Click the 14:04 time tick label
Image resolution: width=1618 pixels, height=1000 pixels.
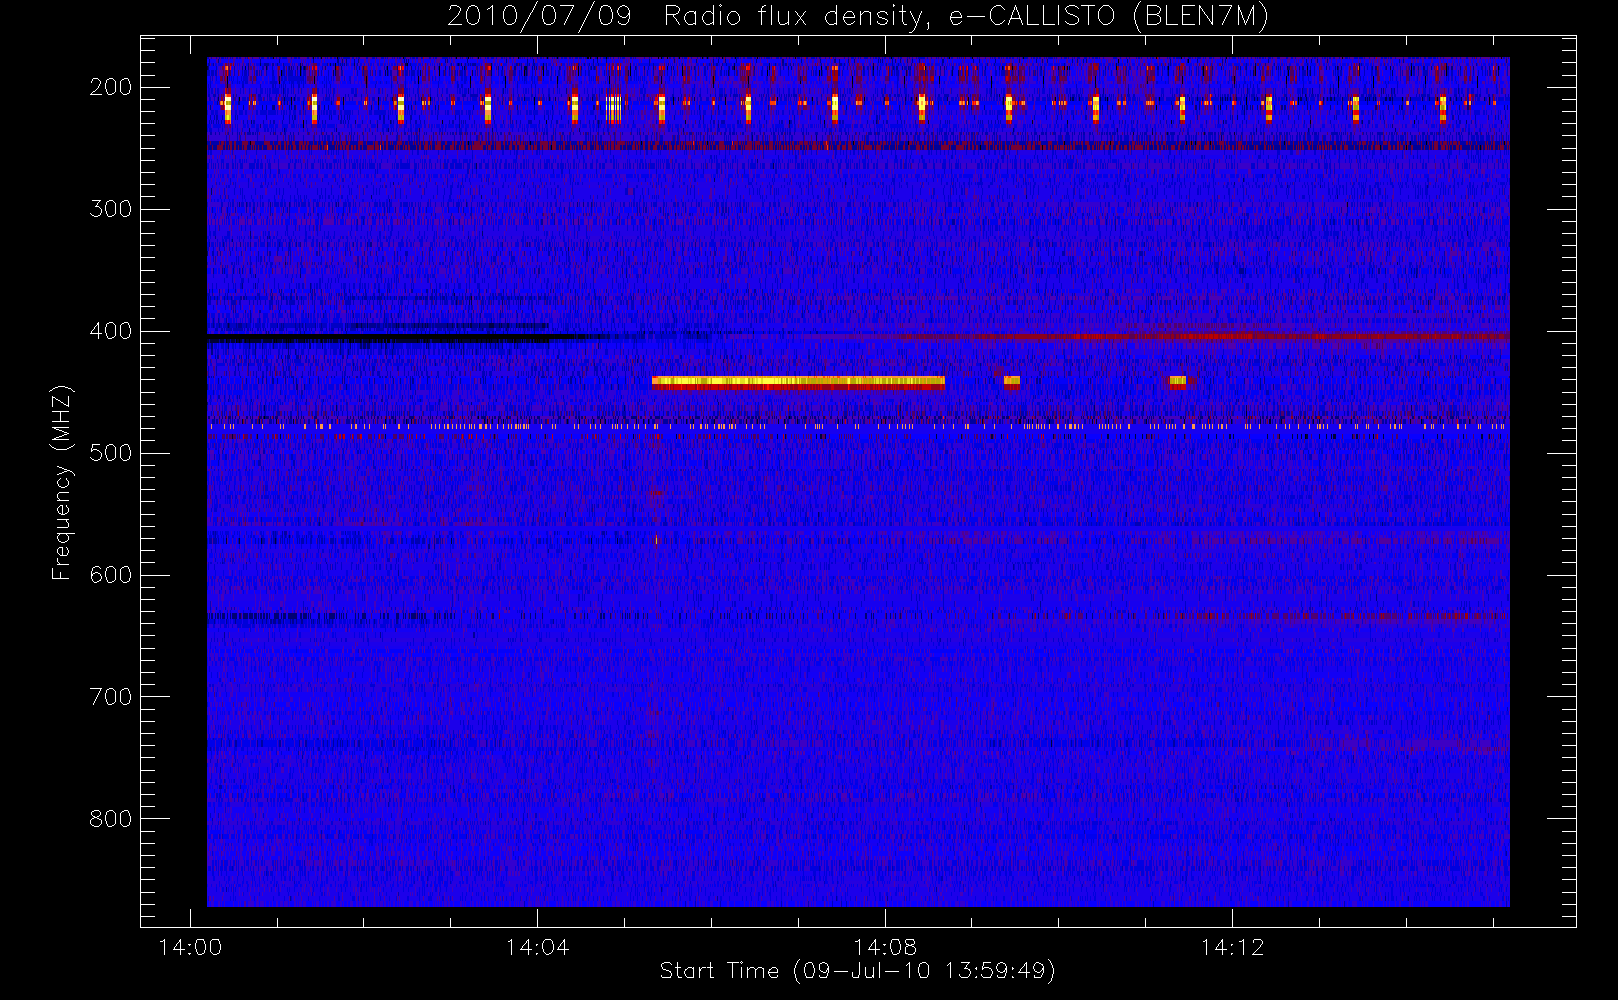537,947
